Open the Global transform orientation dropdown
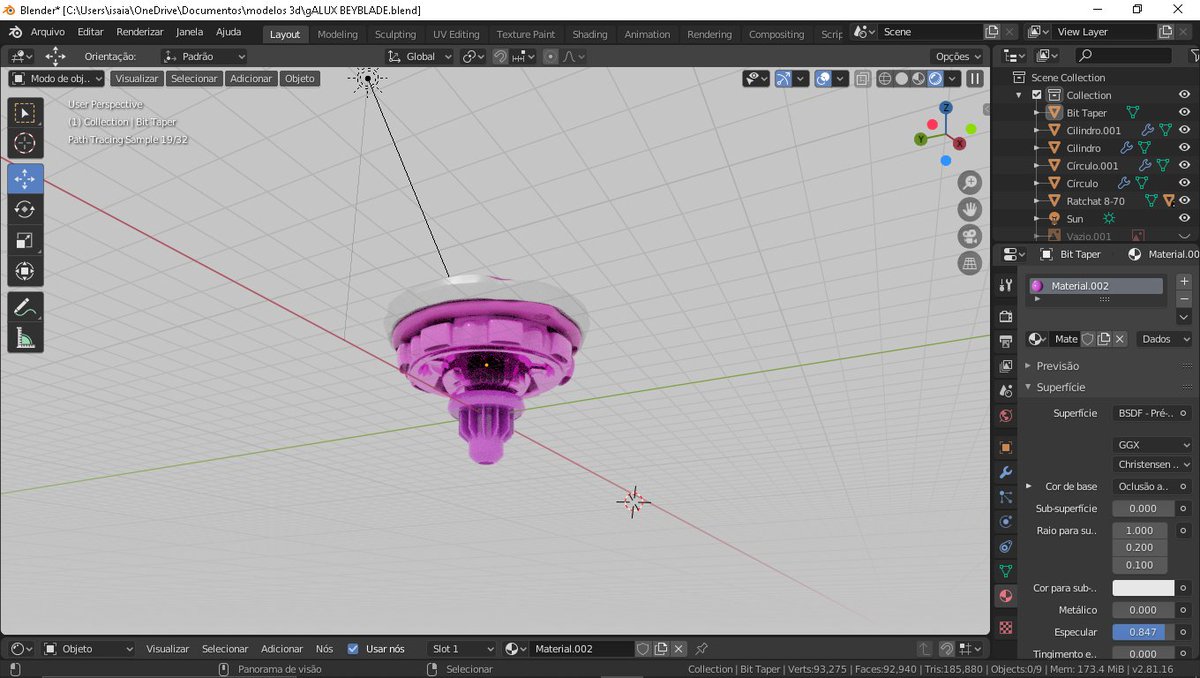This screenshot has height=678, width=1200. click(420, 57)
